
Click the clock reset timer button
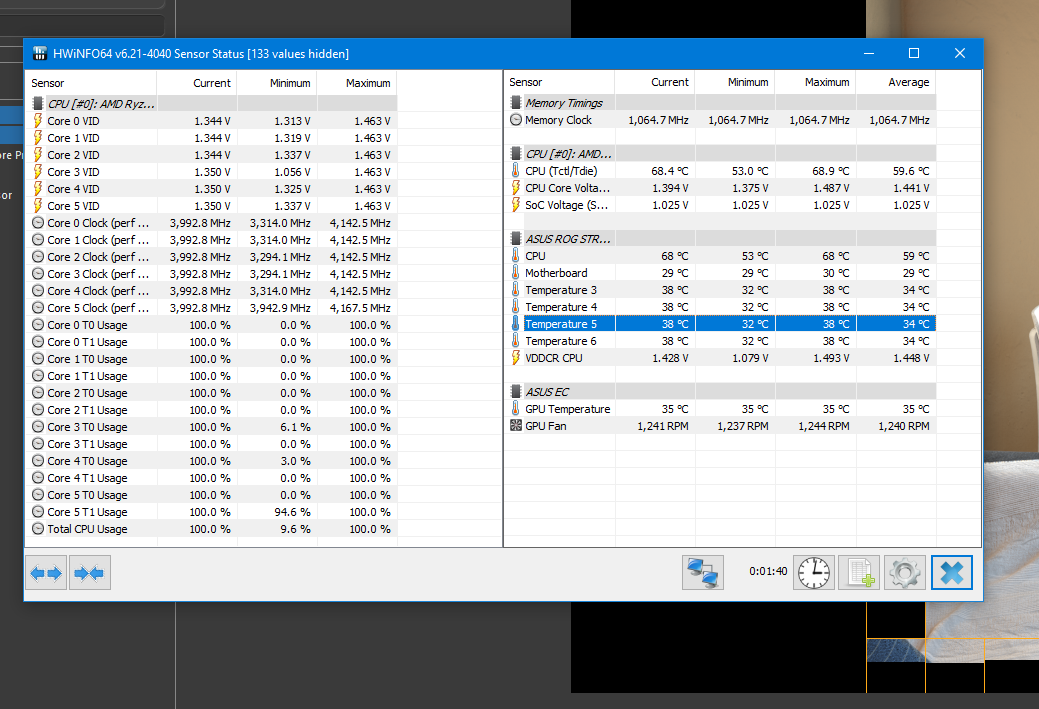pos(814,573)
